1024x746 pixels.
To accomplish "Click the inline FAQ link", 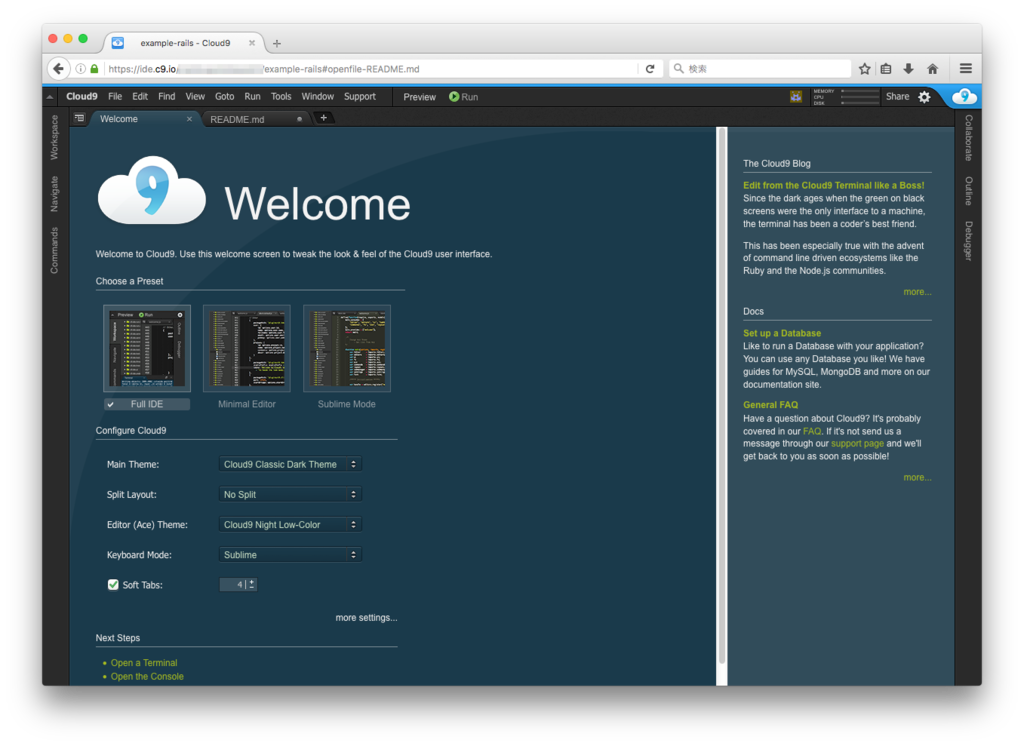I will coord(812,431).
